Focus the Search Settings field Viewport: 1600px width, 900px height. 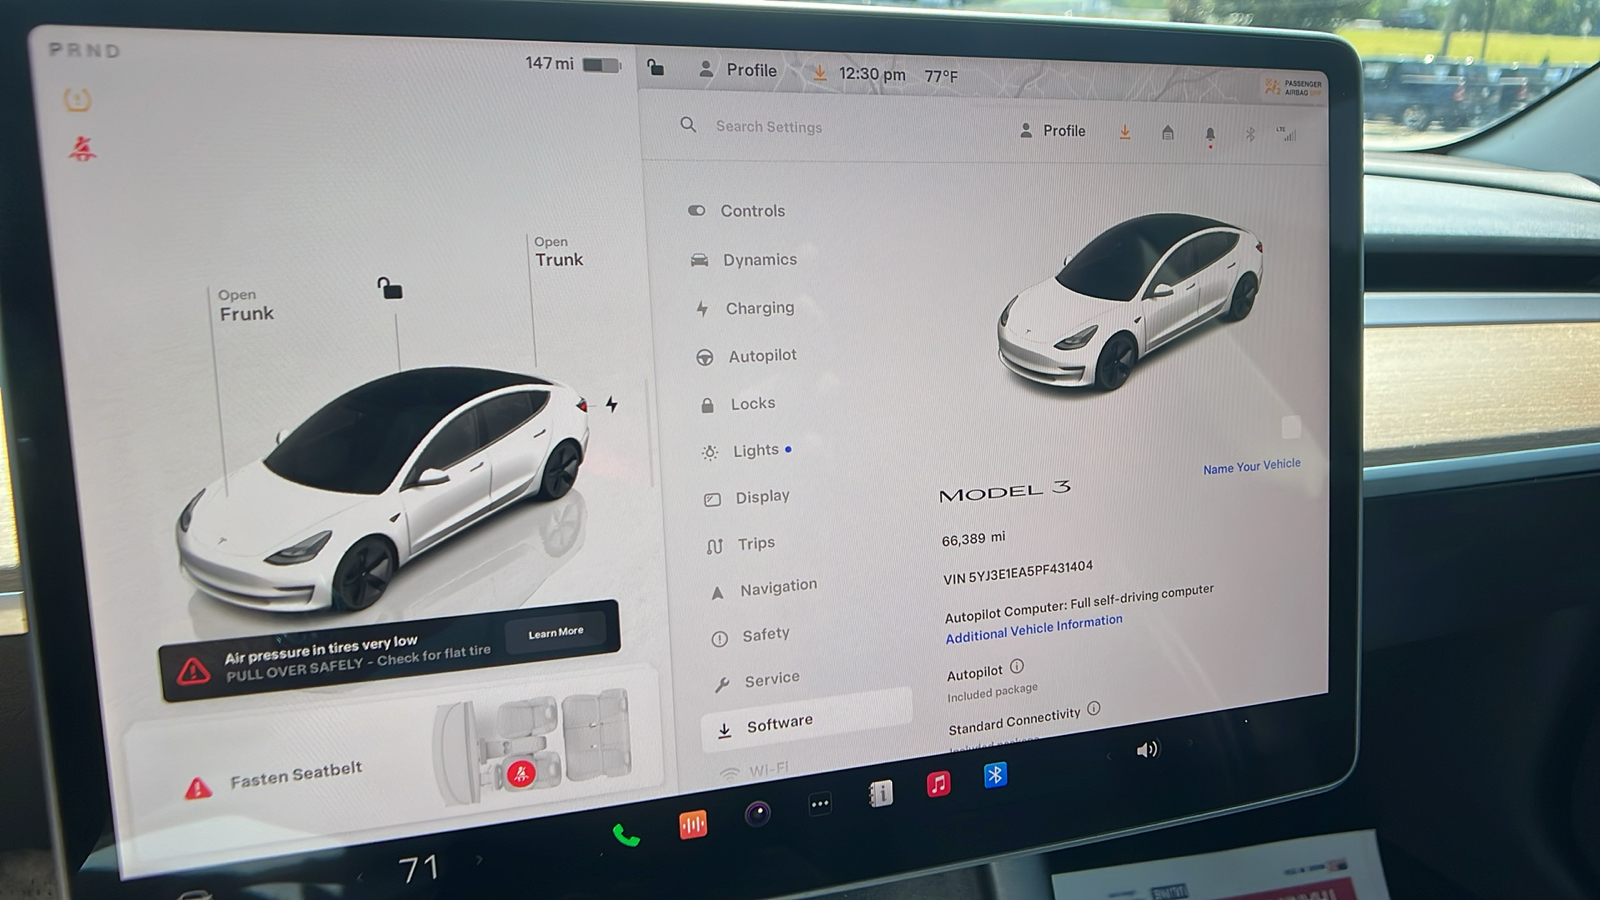click(769, 127)
